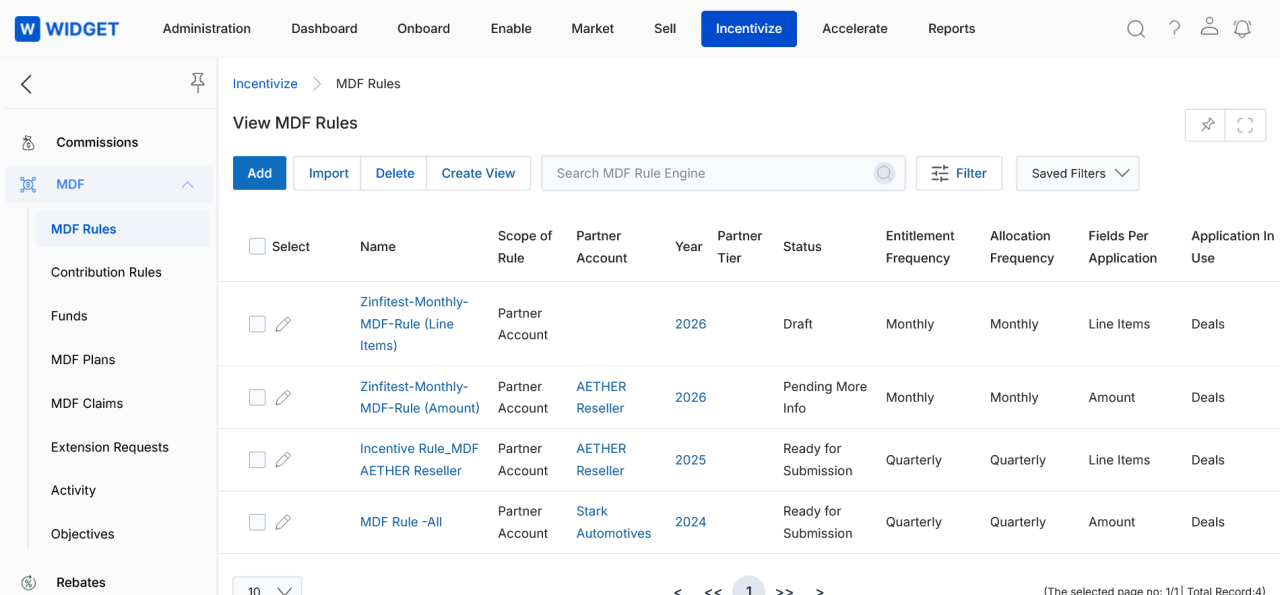
Task: Collapse the sidebar with the back arrow
Action: point(27,84)
